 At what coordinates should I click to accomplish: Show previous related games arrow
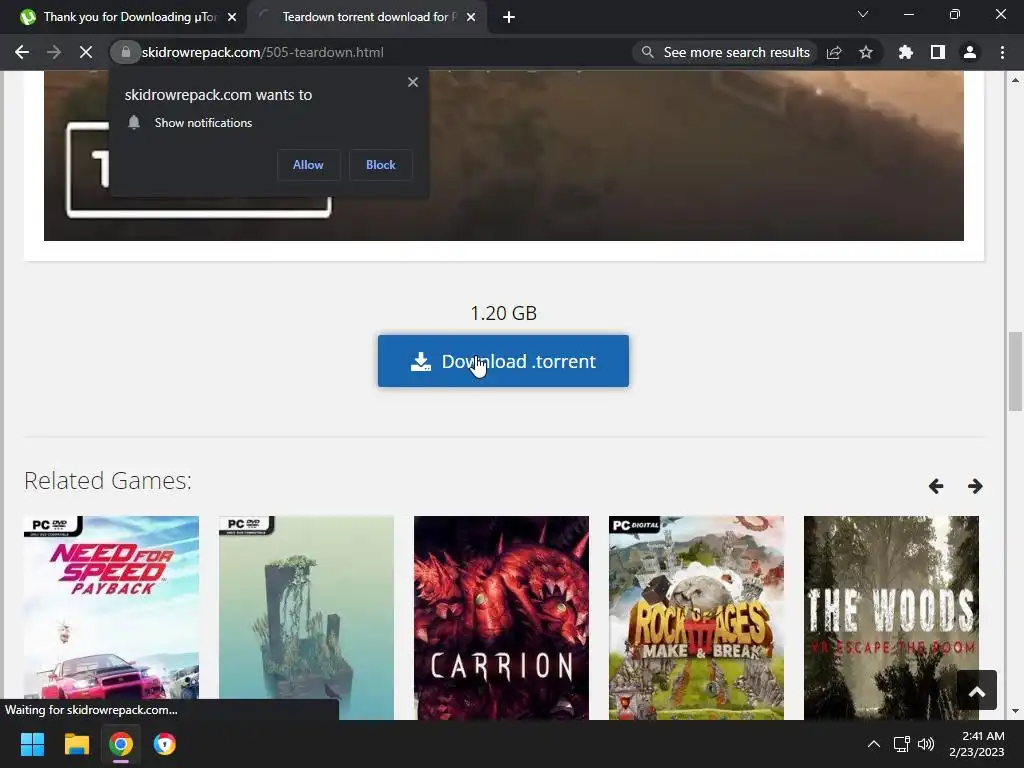[936, 486]
